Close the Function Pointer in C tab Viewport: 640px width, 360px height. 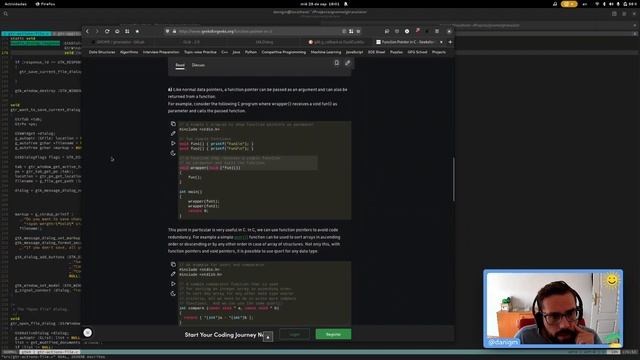tap(441, 42)
